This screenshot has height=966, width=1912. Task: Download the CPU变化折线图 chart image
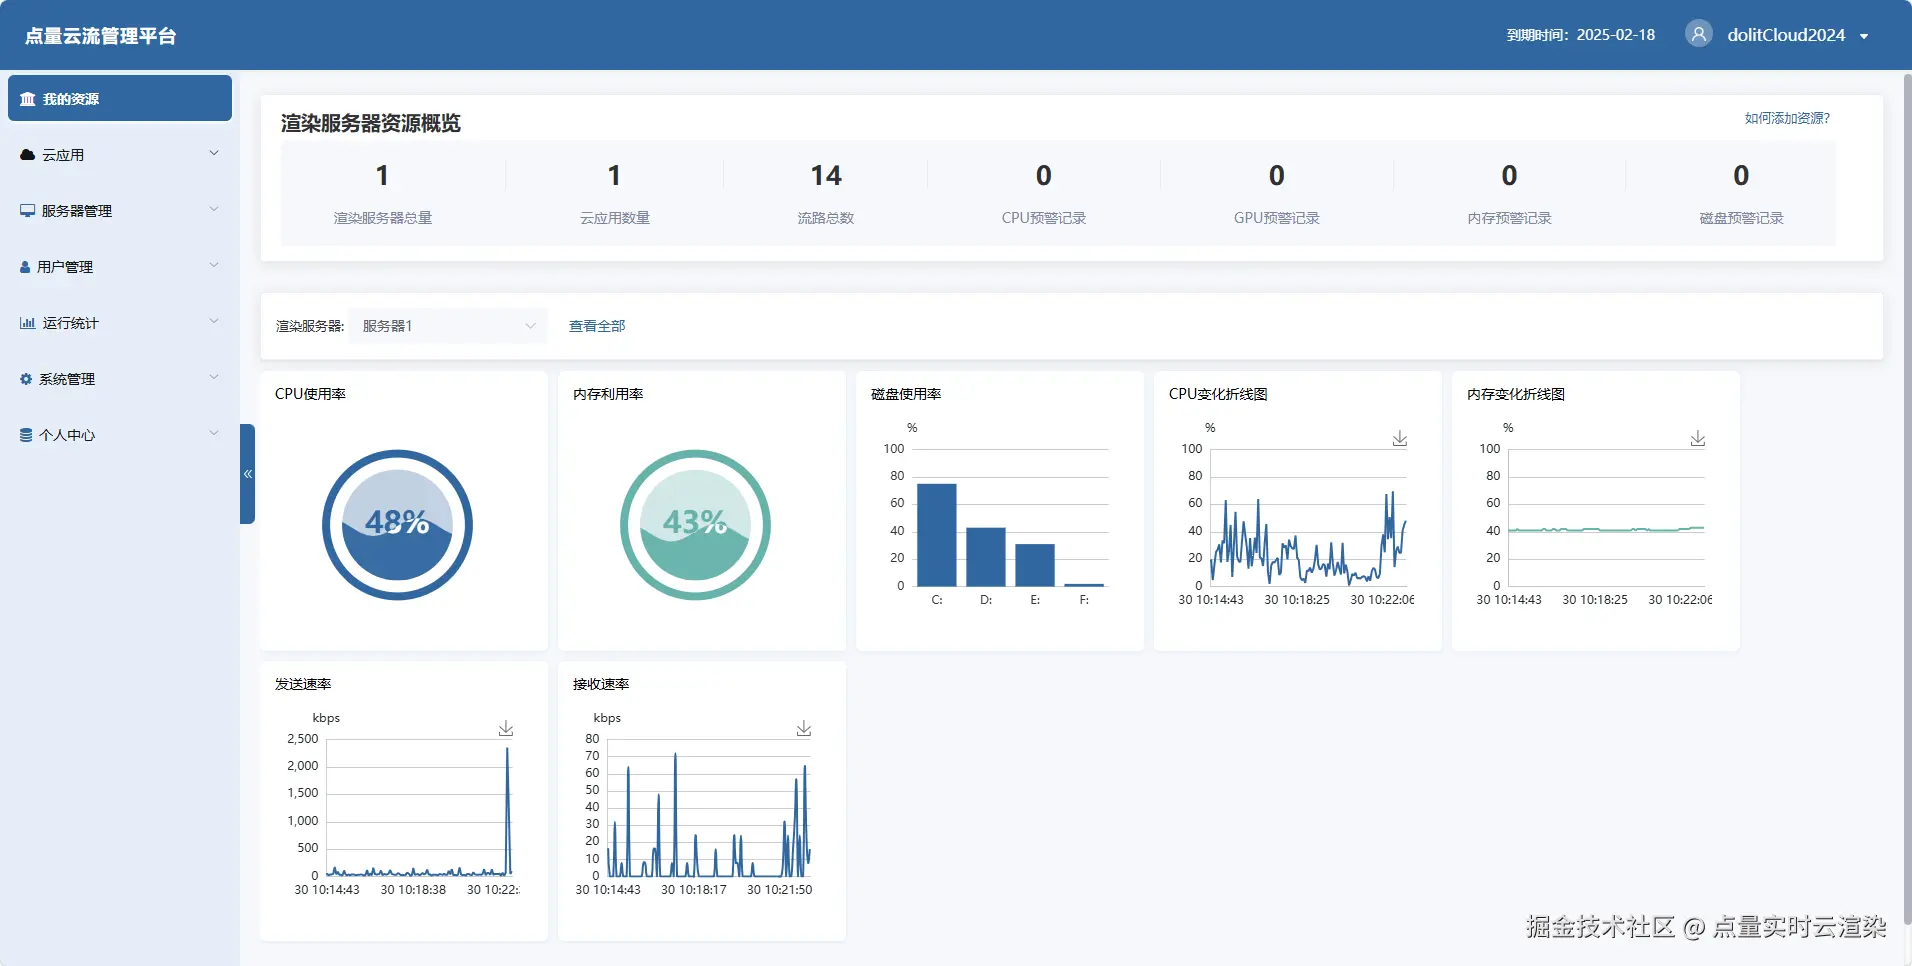(1400, 439)
